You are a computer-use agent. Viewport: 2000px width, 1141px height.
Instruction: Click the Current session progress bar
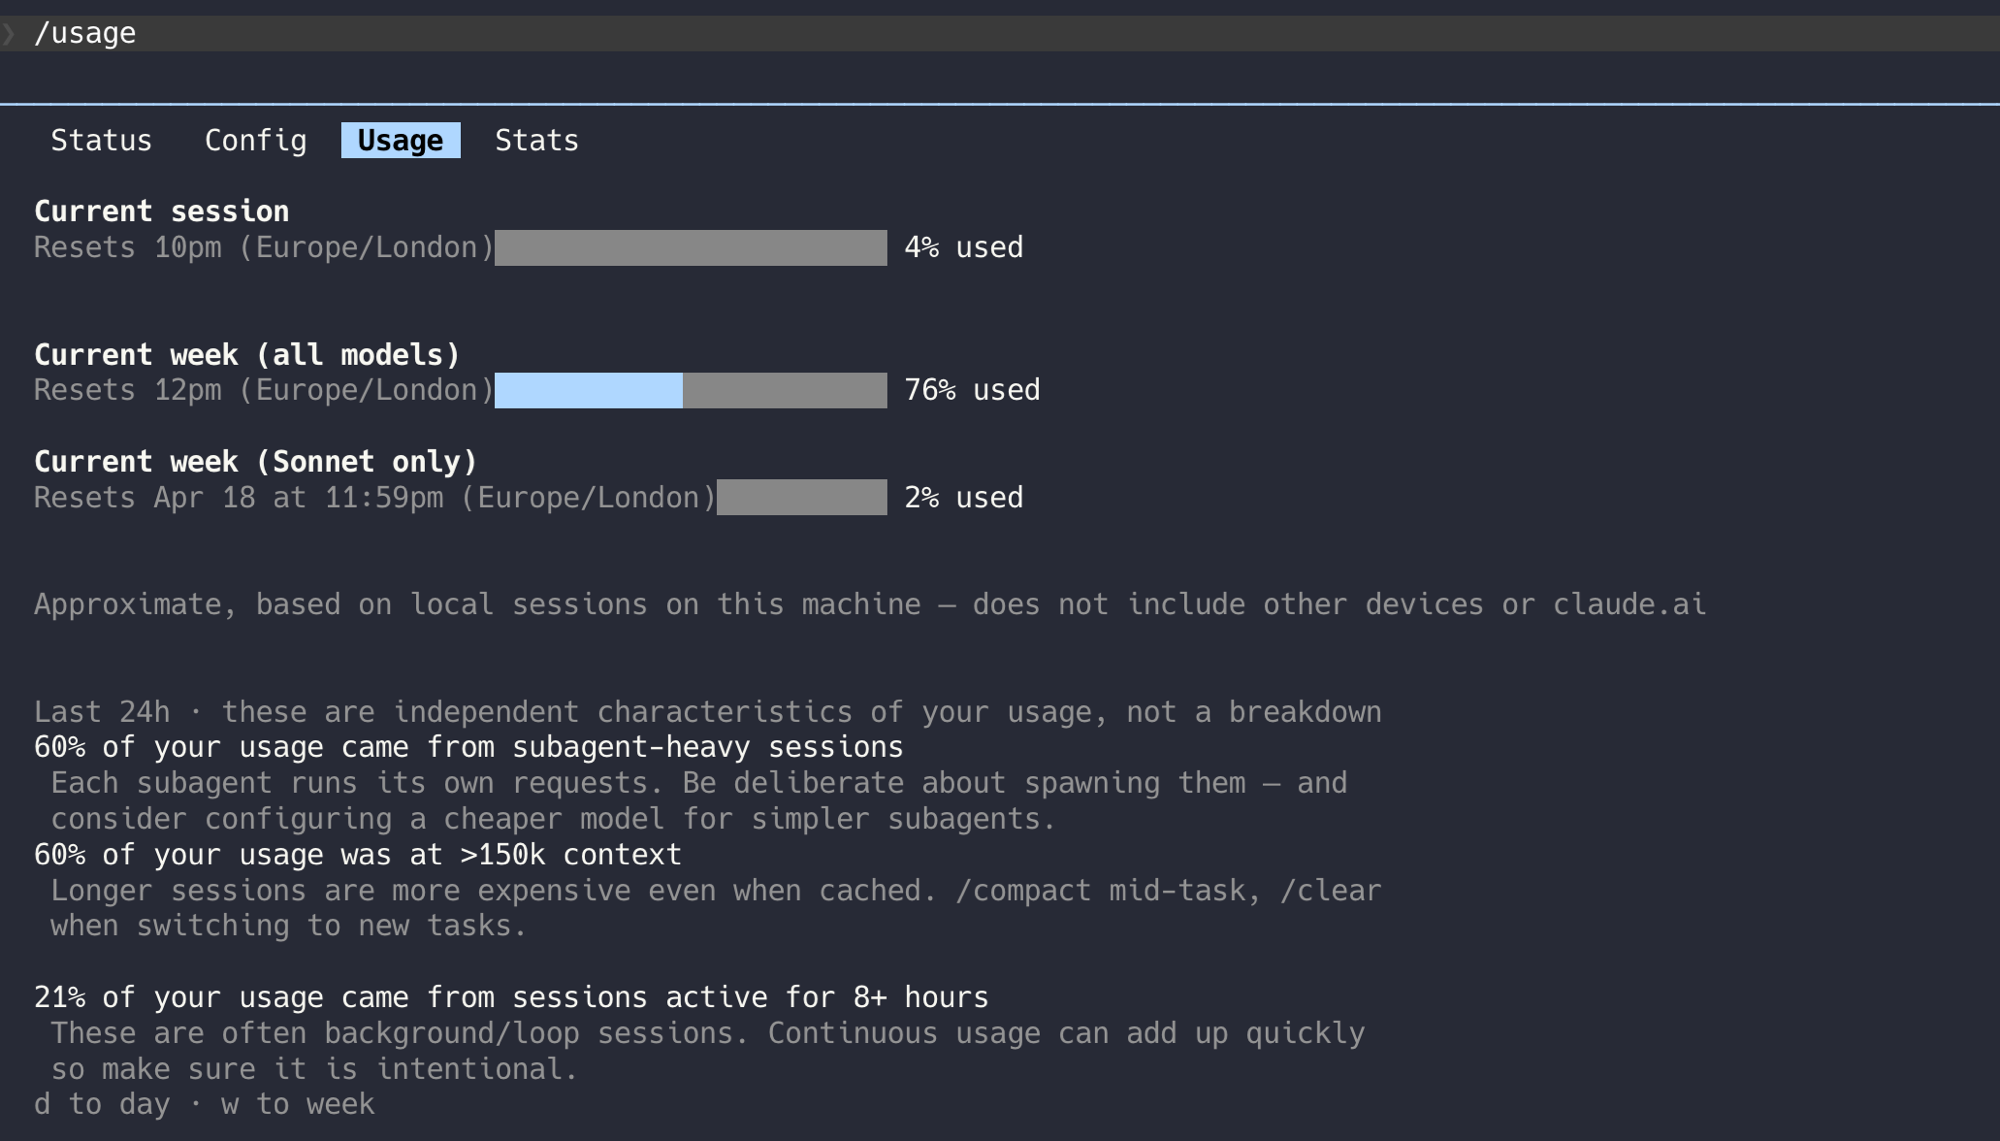click(690, 247)
